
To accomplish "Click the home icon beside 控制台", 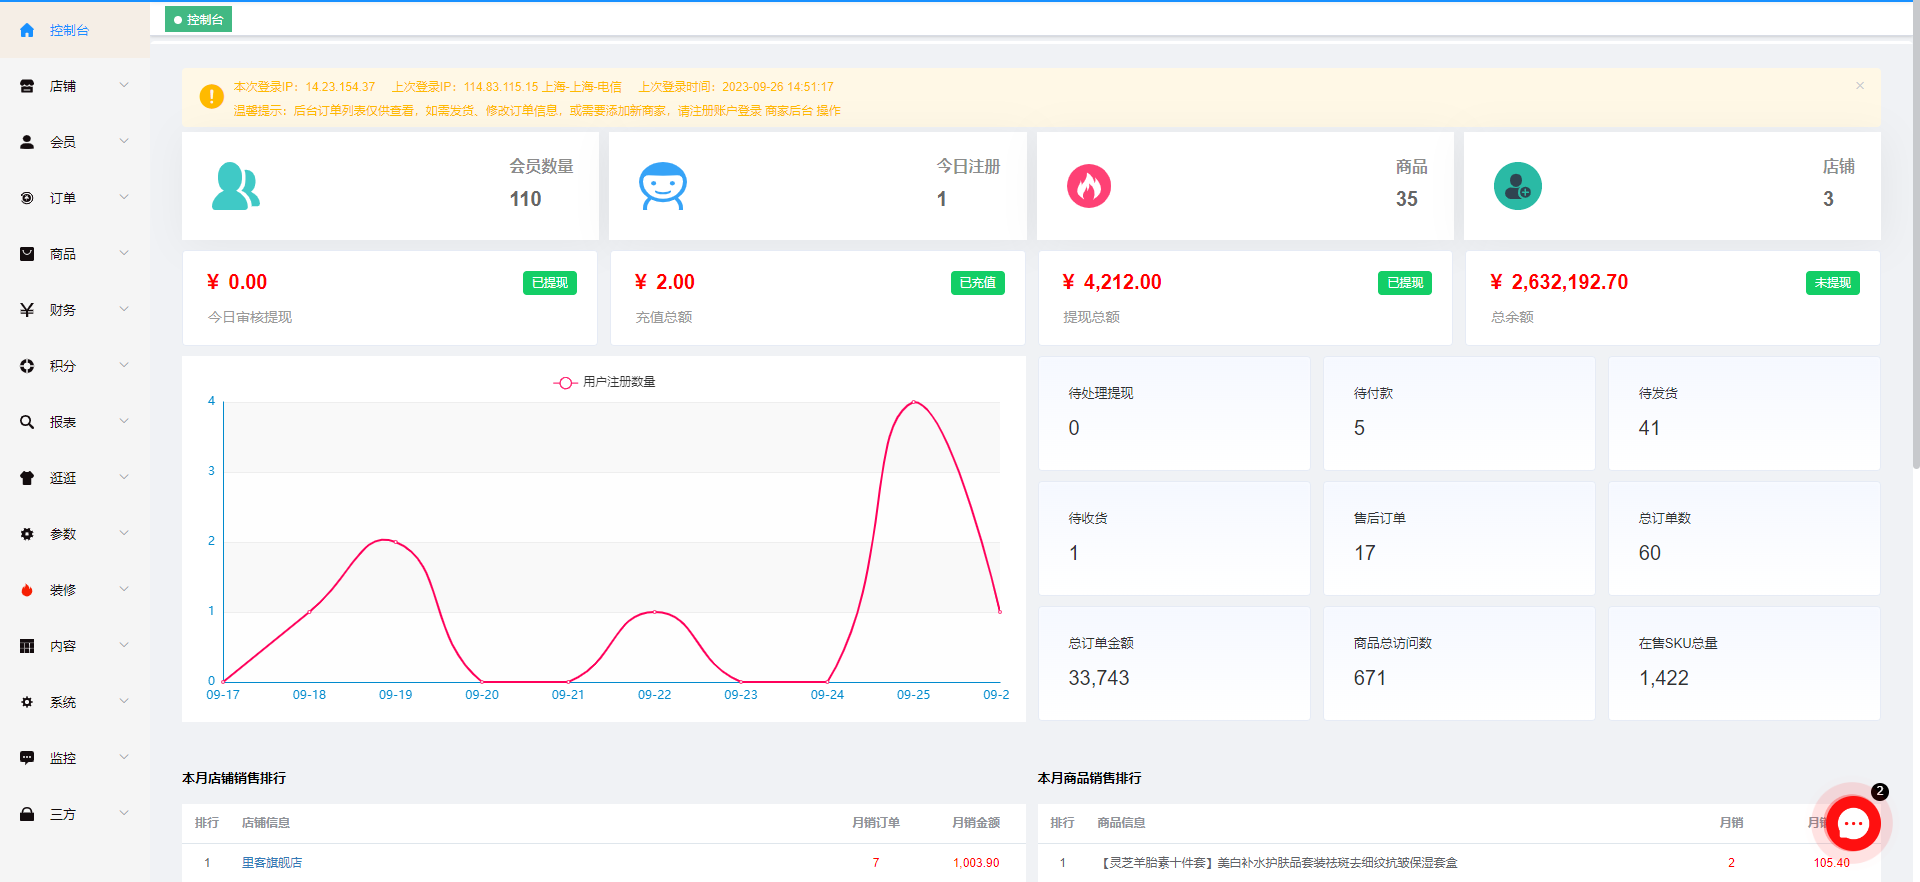I will 27,30.
